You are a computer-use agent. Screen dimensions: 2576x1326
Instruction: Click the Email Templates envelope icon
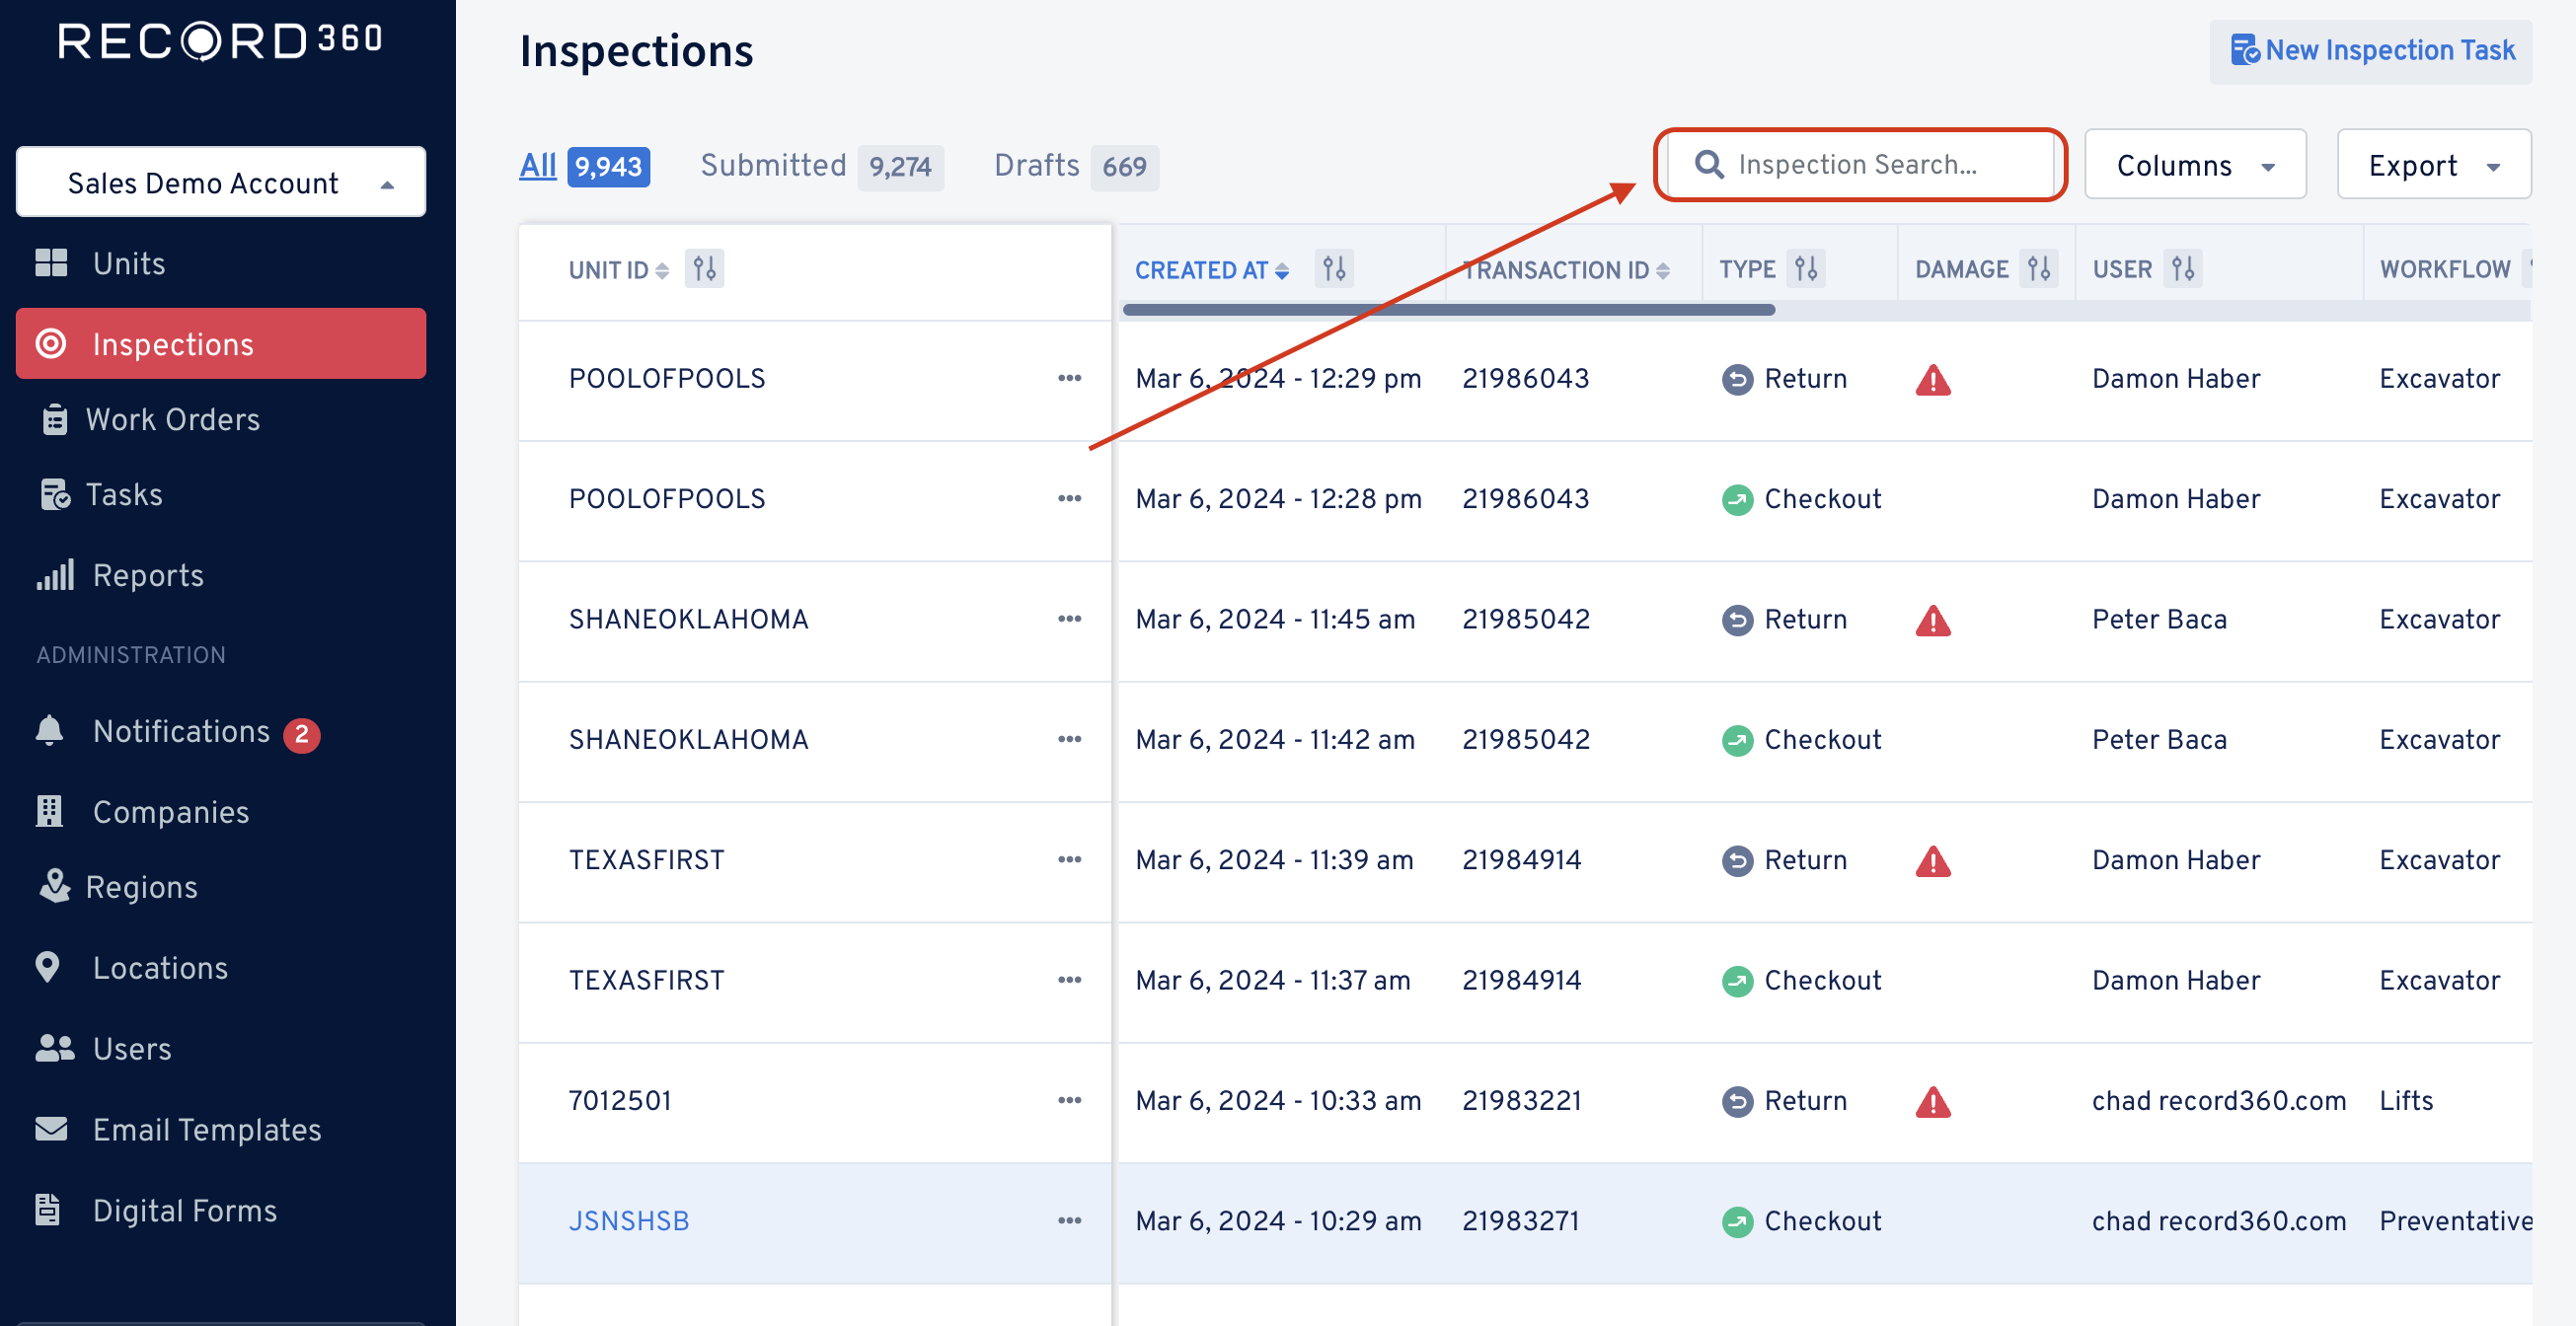pos(51,1129)
